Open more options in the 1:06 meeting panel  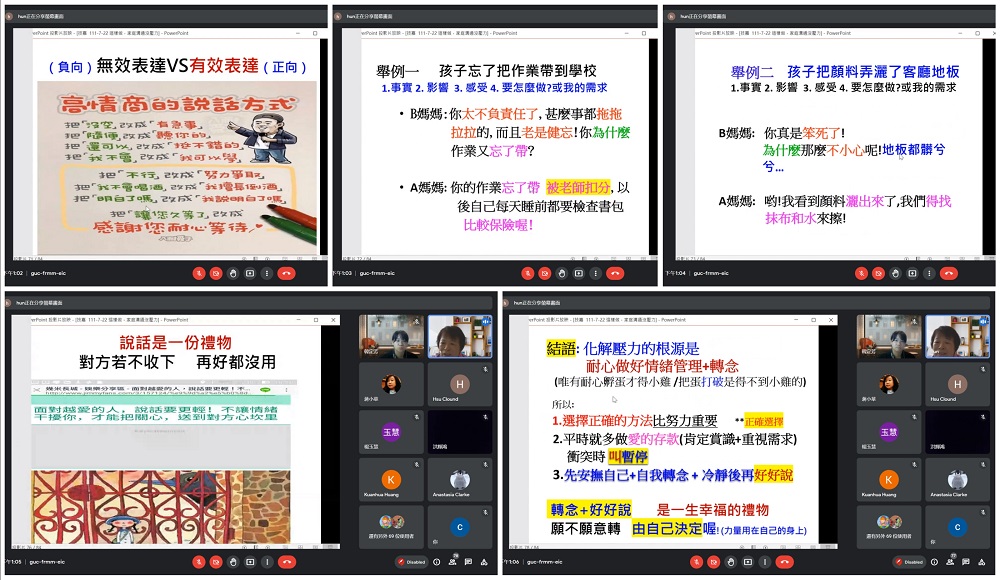click(x=764, y=562)
